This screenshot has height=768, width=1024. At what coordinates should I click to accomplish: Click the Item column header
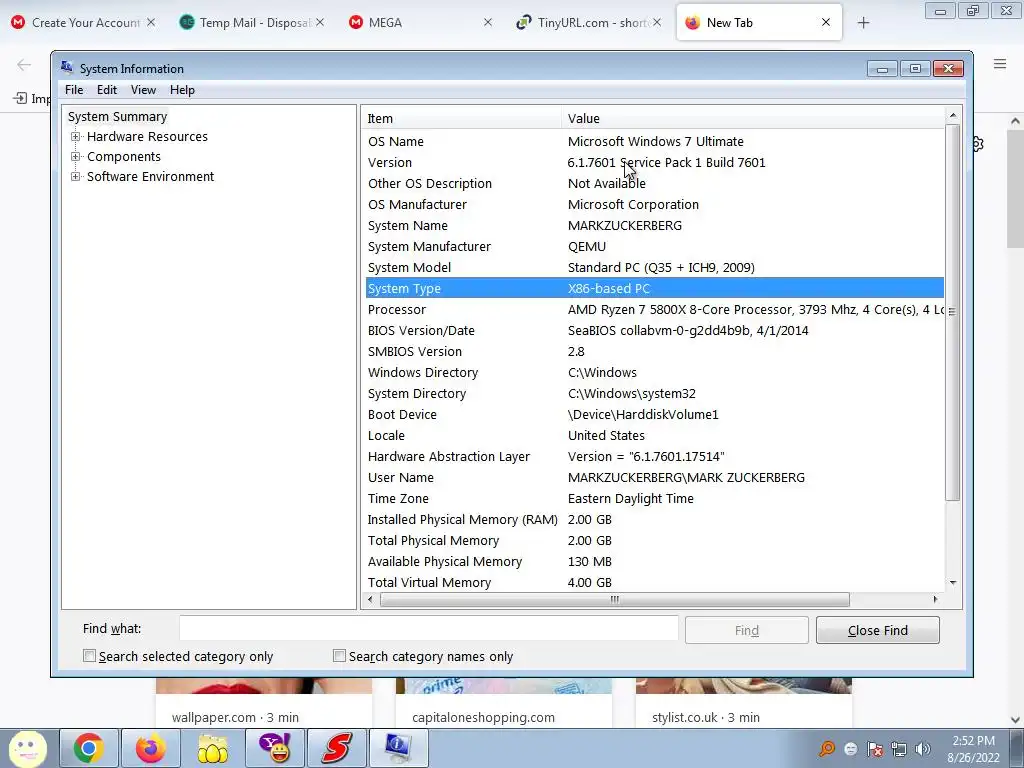[461, 118]
